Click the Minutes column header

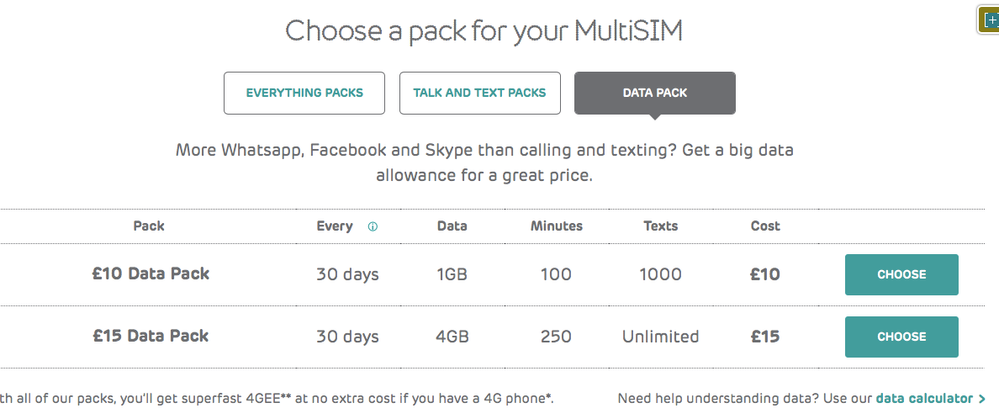pyautogui.click(x=556, y=226)
